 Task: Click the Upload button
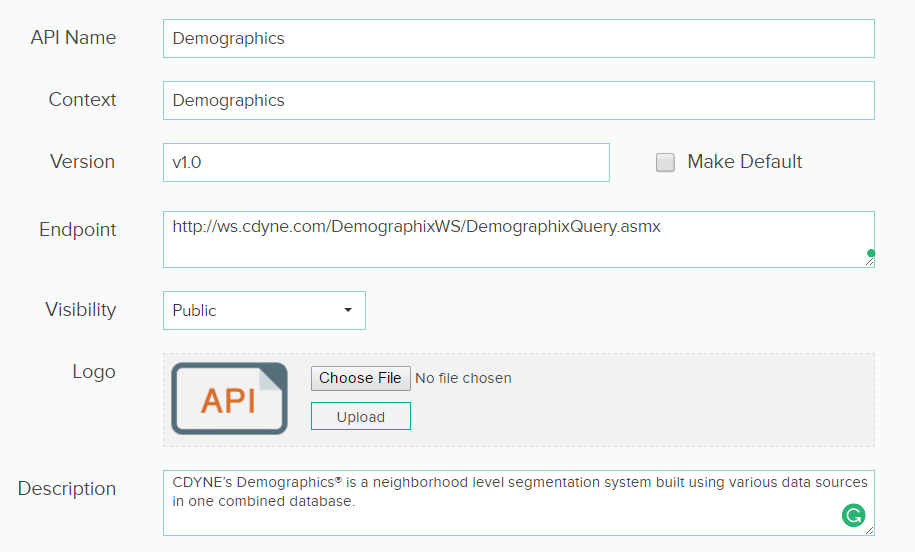coord(361,416)
